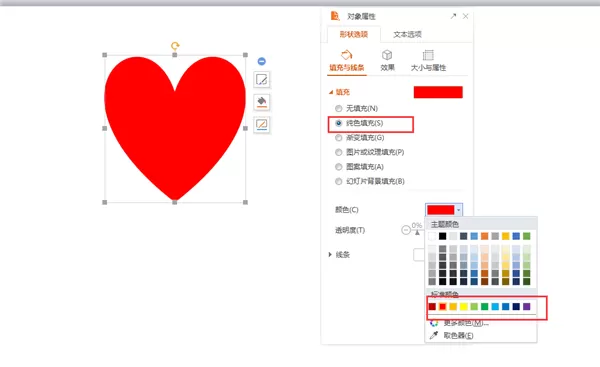Click the orange 对象属性 panel logo icon
The width and height of the screenshot is (600, 367).
(335, 16)
